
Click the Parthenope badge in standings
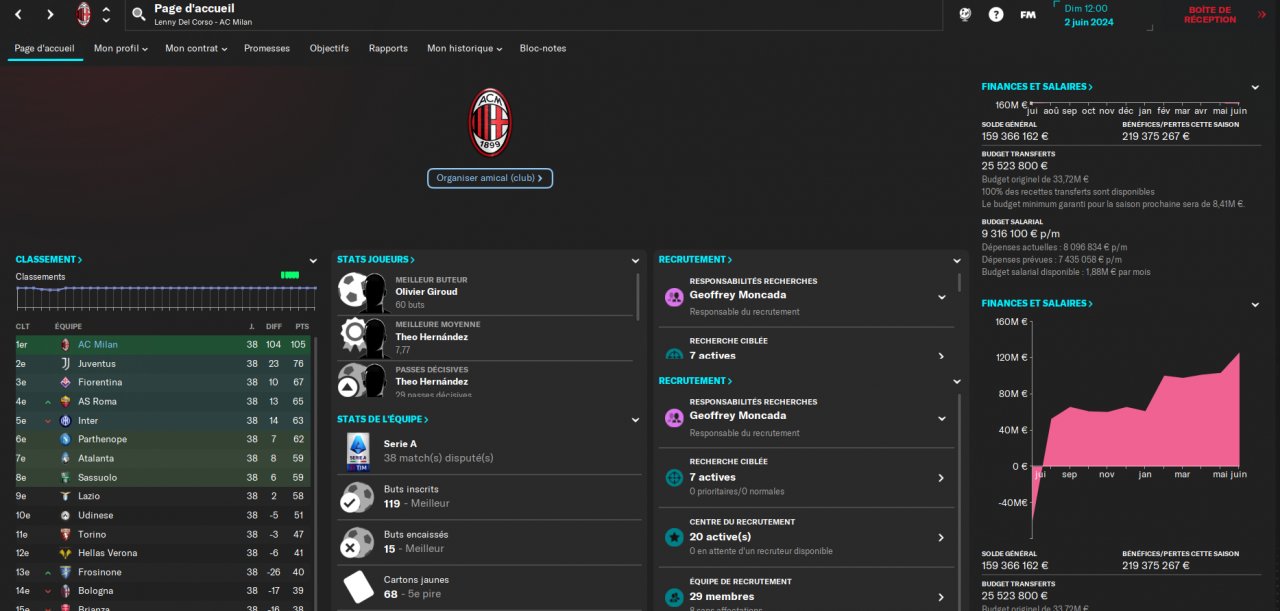(x=66, y=439)
